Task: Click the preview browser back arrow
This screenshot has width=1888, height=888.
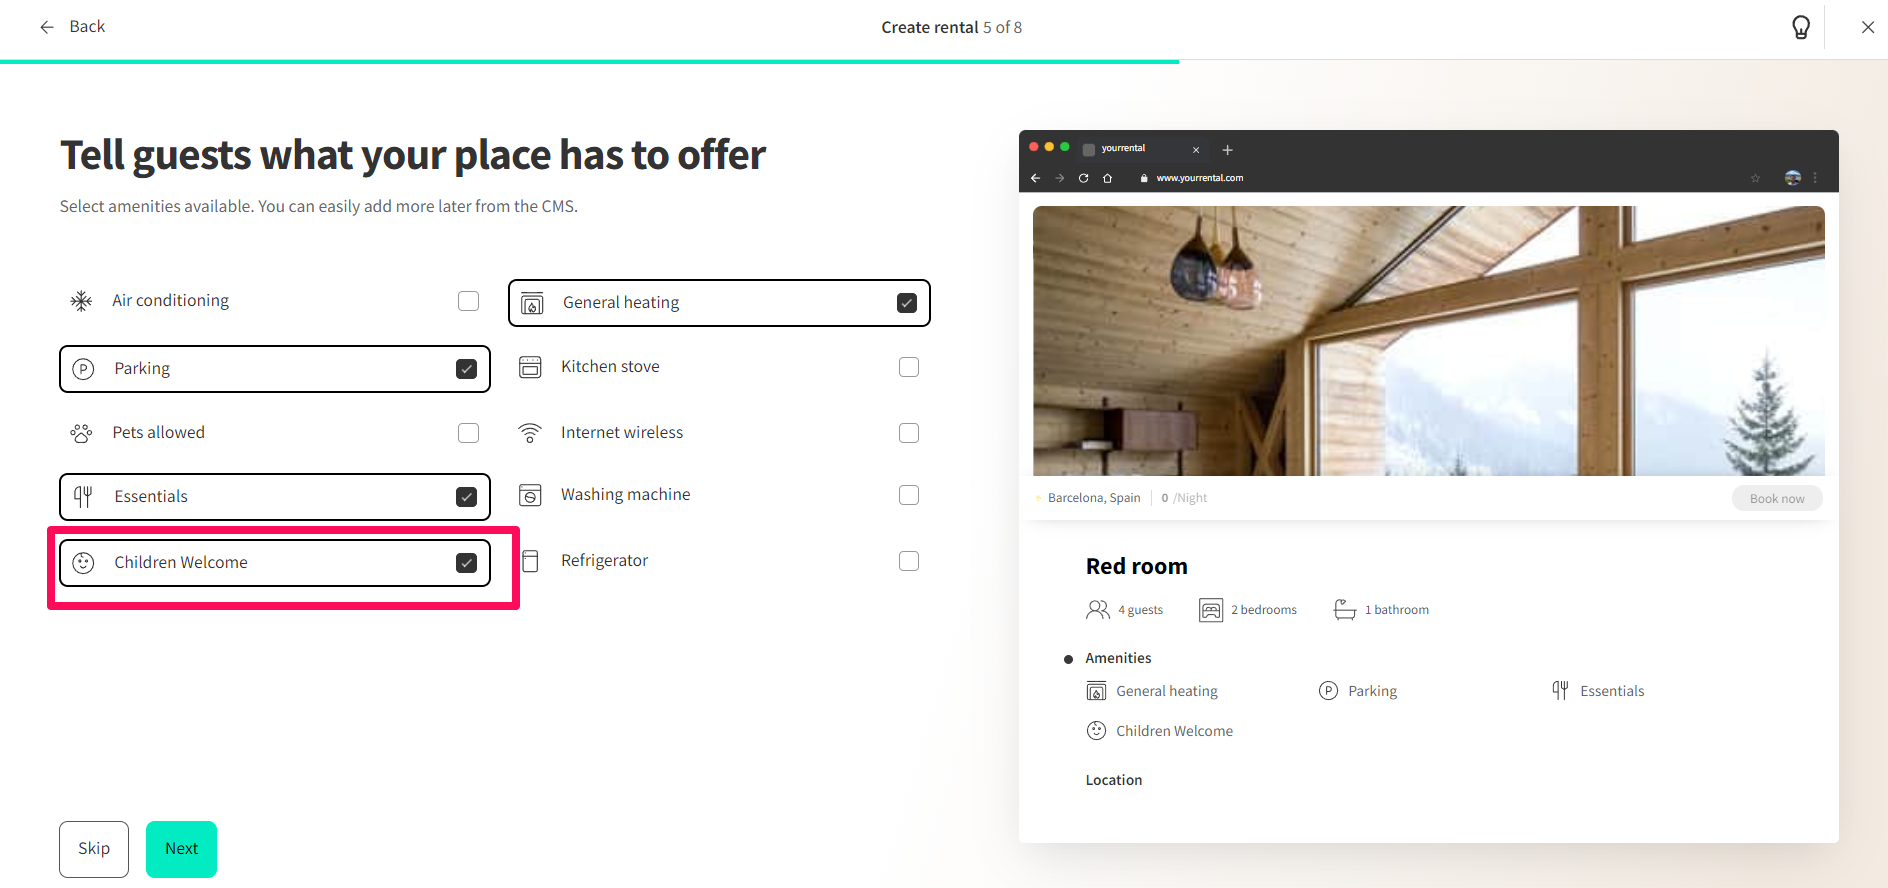Action: tap(1036, 178)
